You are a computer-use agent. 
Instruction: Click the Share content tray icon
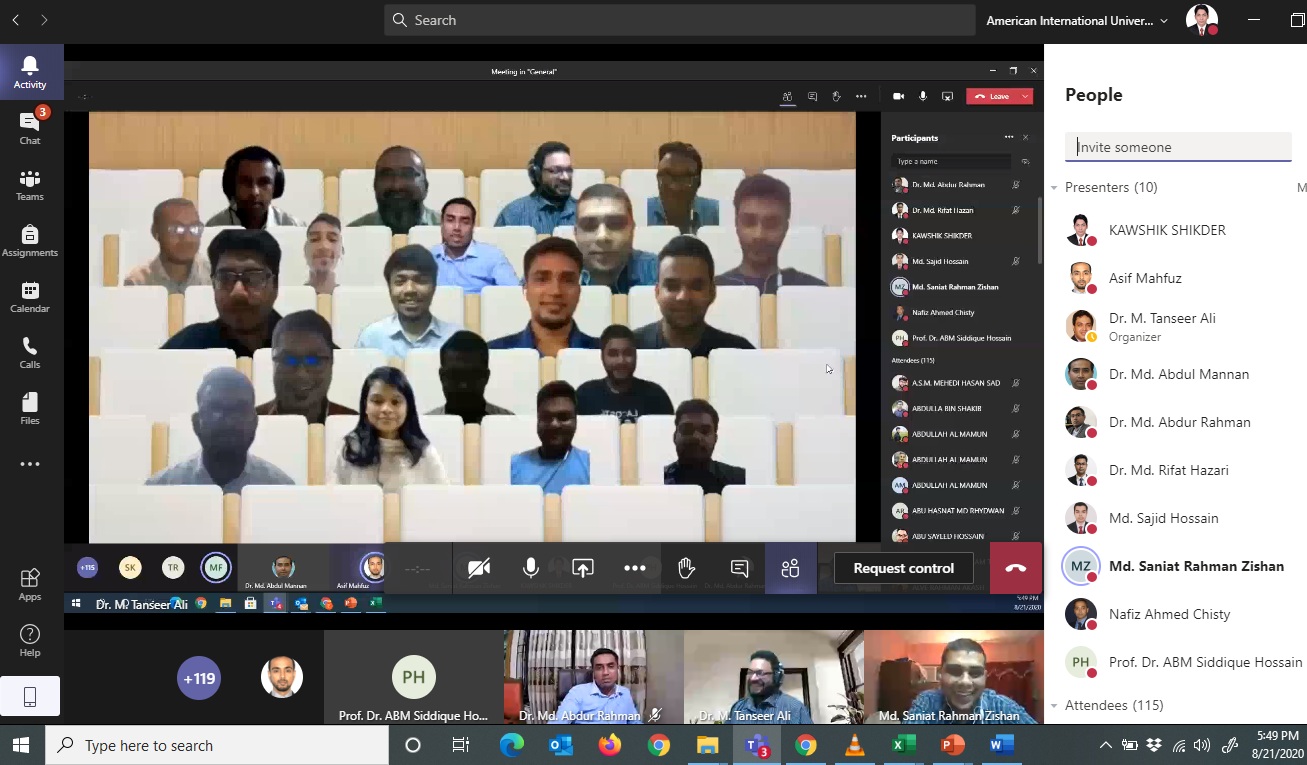(x=583, y=568)
